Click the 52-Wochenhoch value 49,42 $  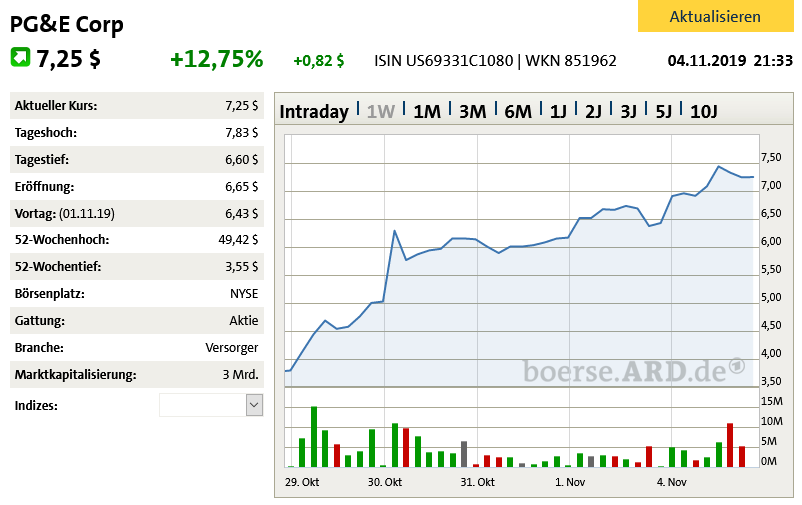tap(238, 239)
